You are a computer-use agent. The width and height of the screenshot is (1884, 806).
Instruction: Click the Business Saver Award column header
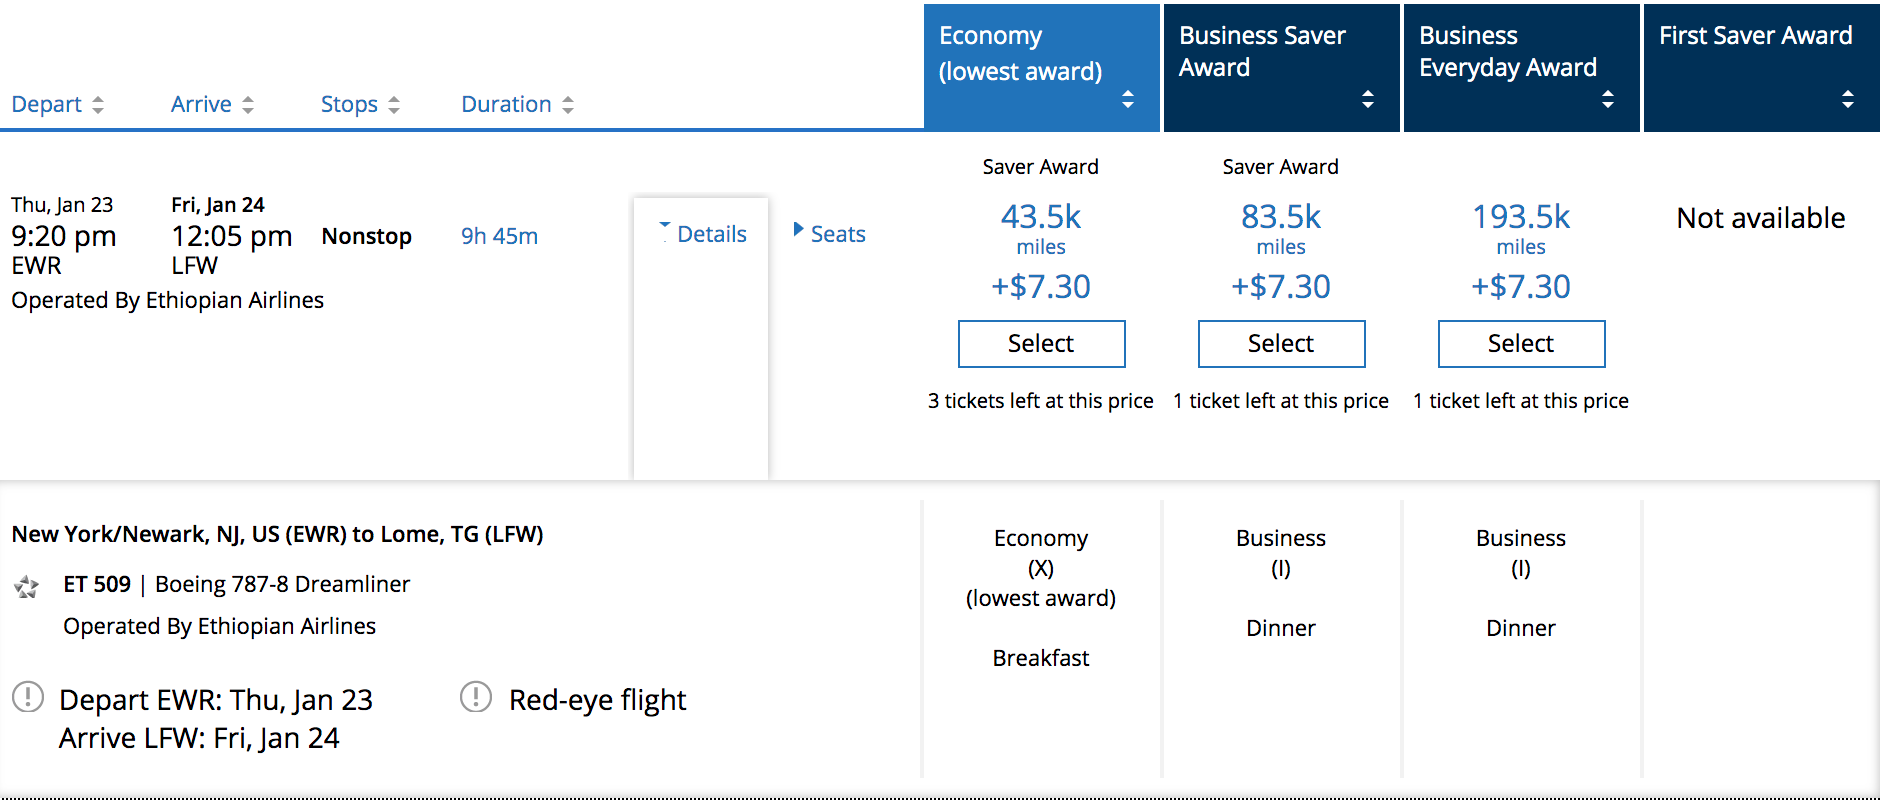click(1262, 52)
